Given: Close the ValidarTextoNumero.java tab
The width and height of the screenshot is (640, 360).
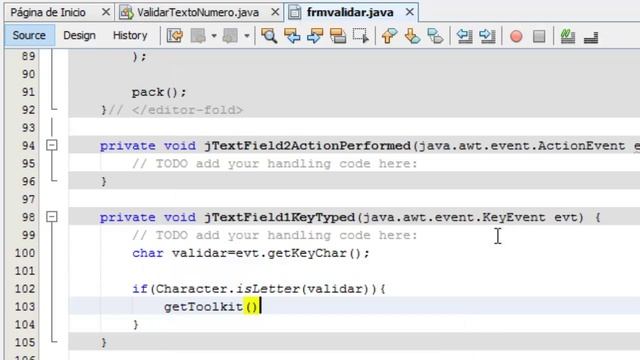Looking at the screenshot, I should point(275,12).
